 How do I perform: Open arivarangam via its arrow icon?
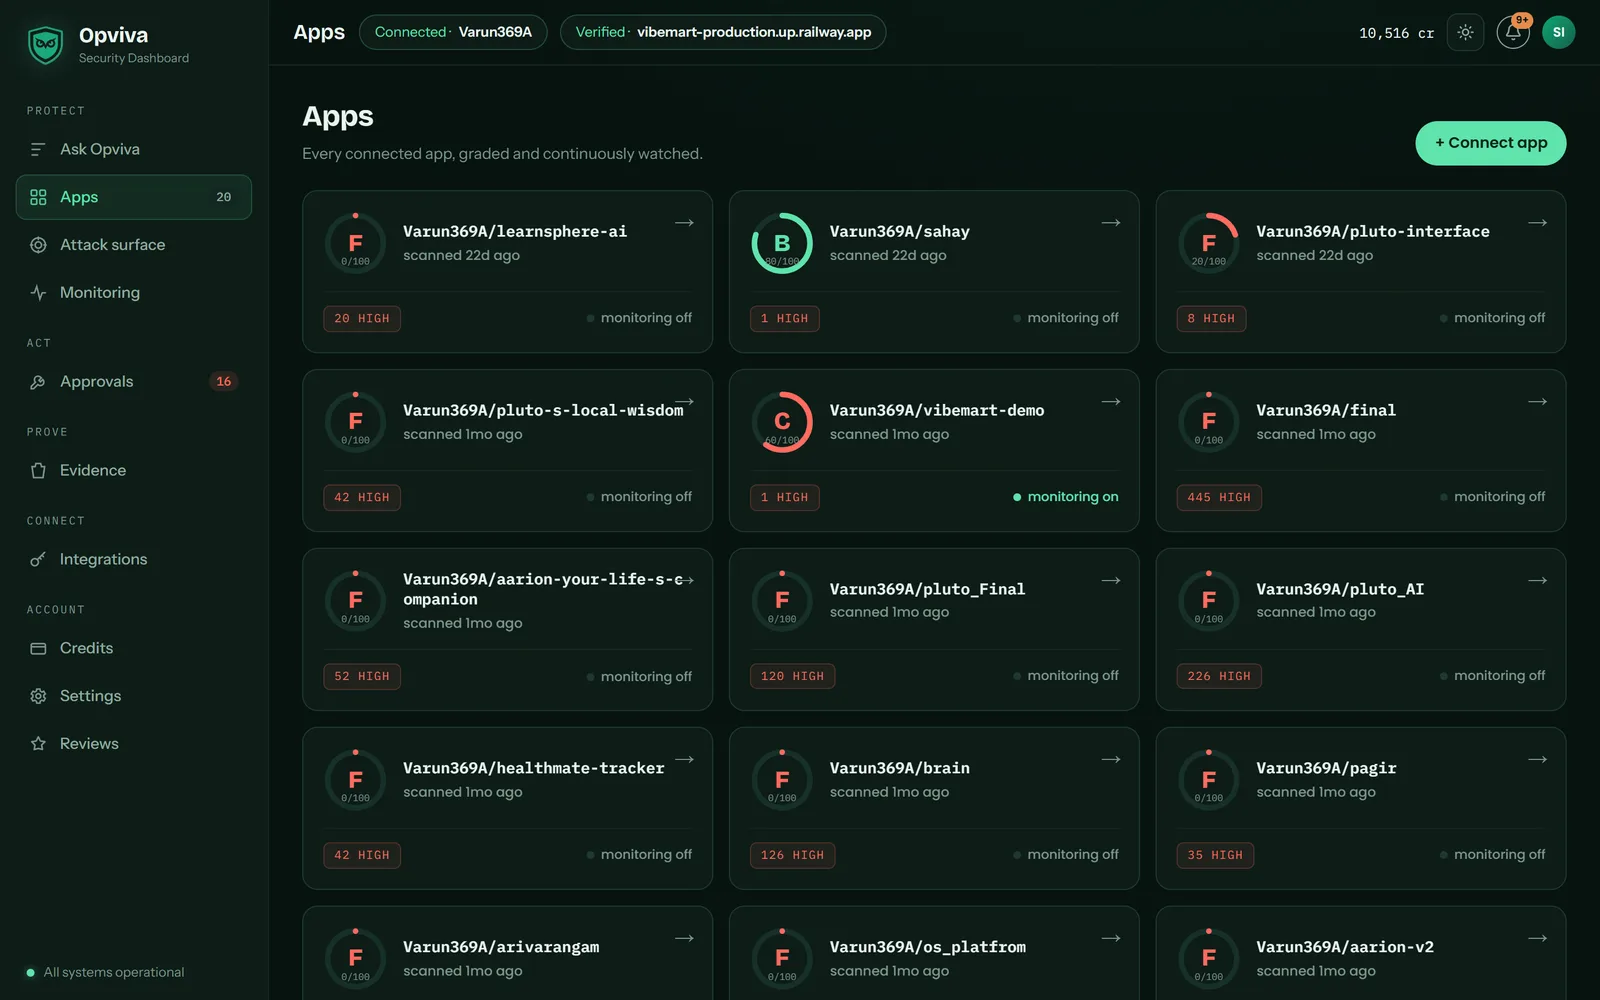pos(684,939)
